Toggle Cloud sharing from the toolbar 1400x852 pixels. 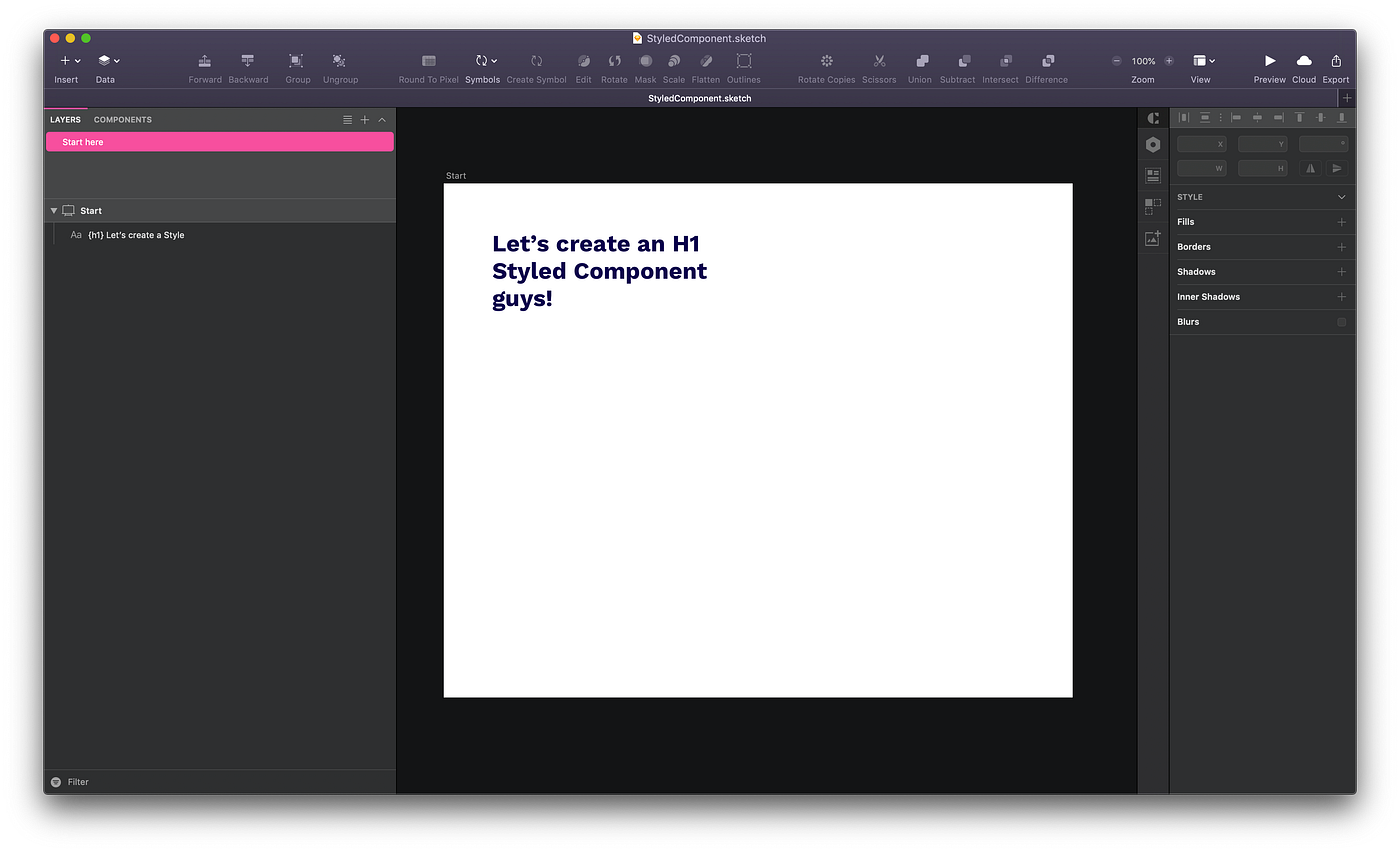tap(1303, 61)
